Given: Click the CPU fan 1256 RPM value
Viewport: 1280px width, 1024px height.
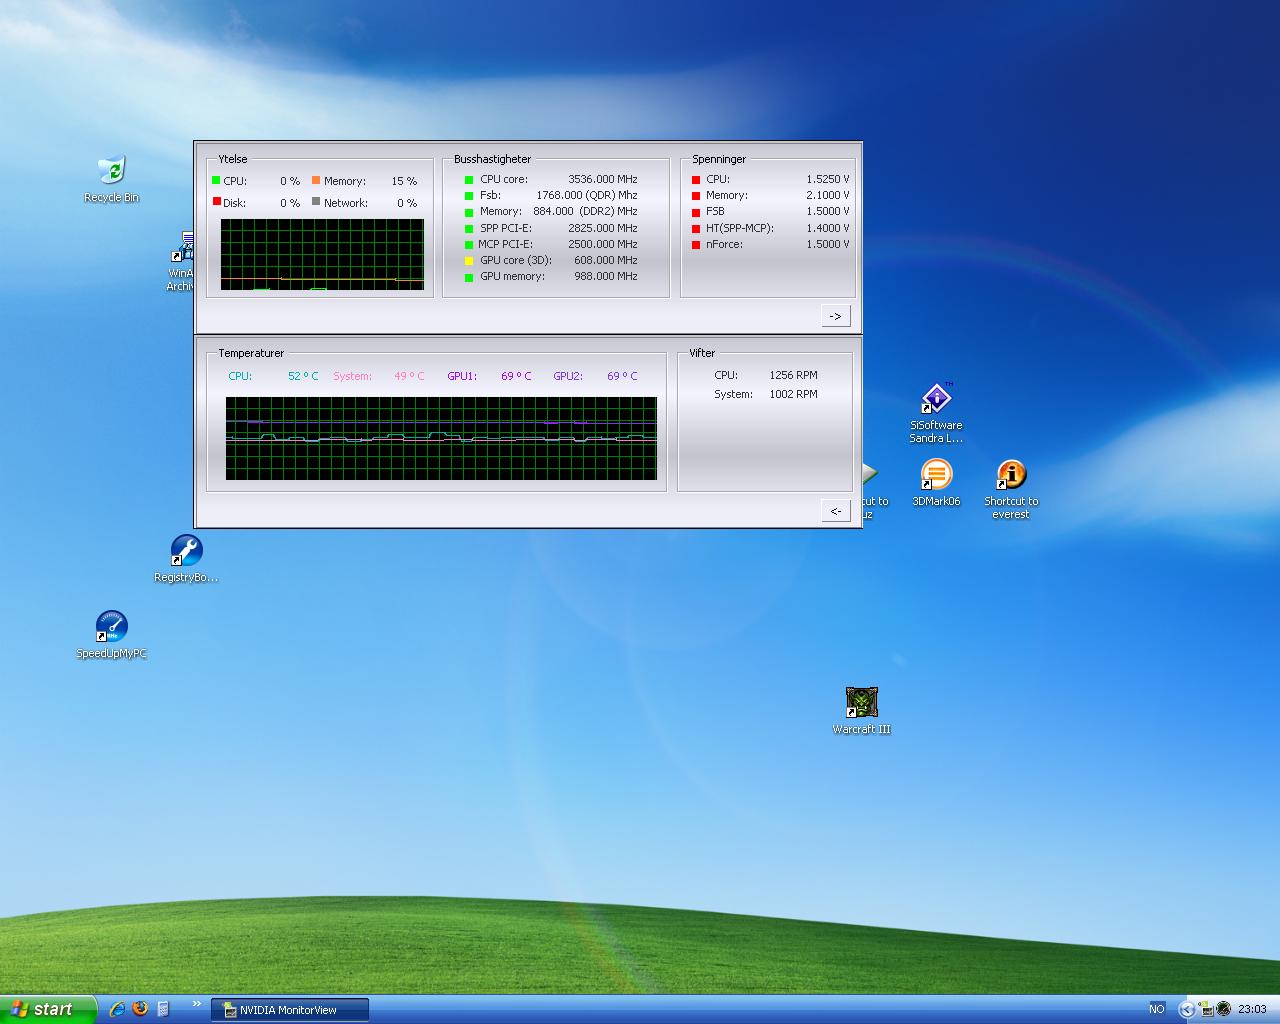Looking at the screenshot, I should [793, 375].
